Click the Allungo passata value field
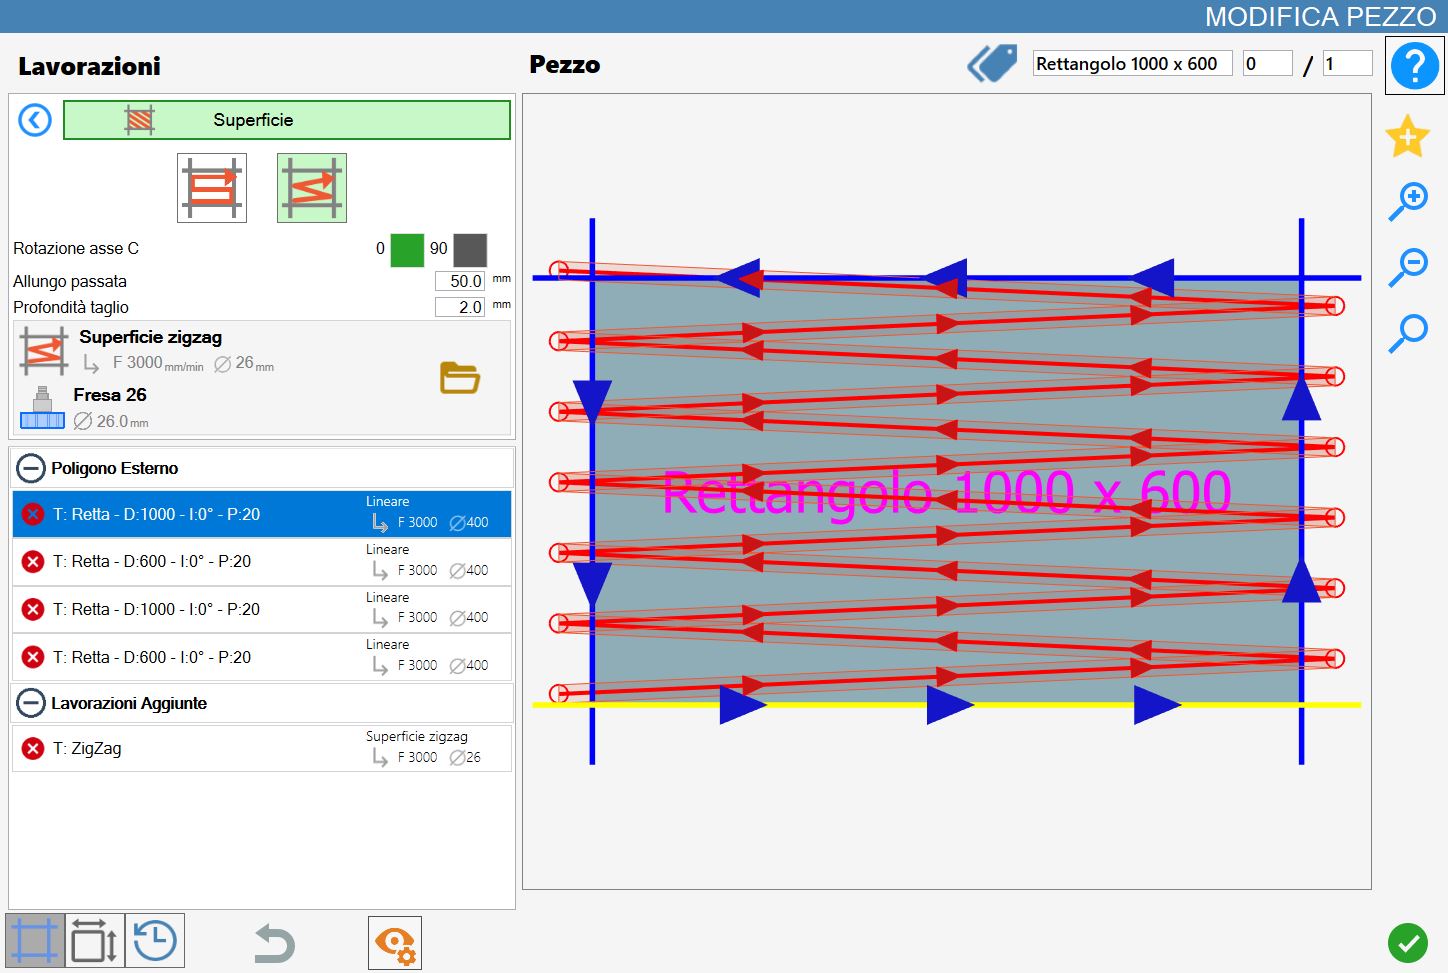This screenshot has width=1448, height=973. [x=460, y=281]
